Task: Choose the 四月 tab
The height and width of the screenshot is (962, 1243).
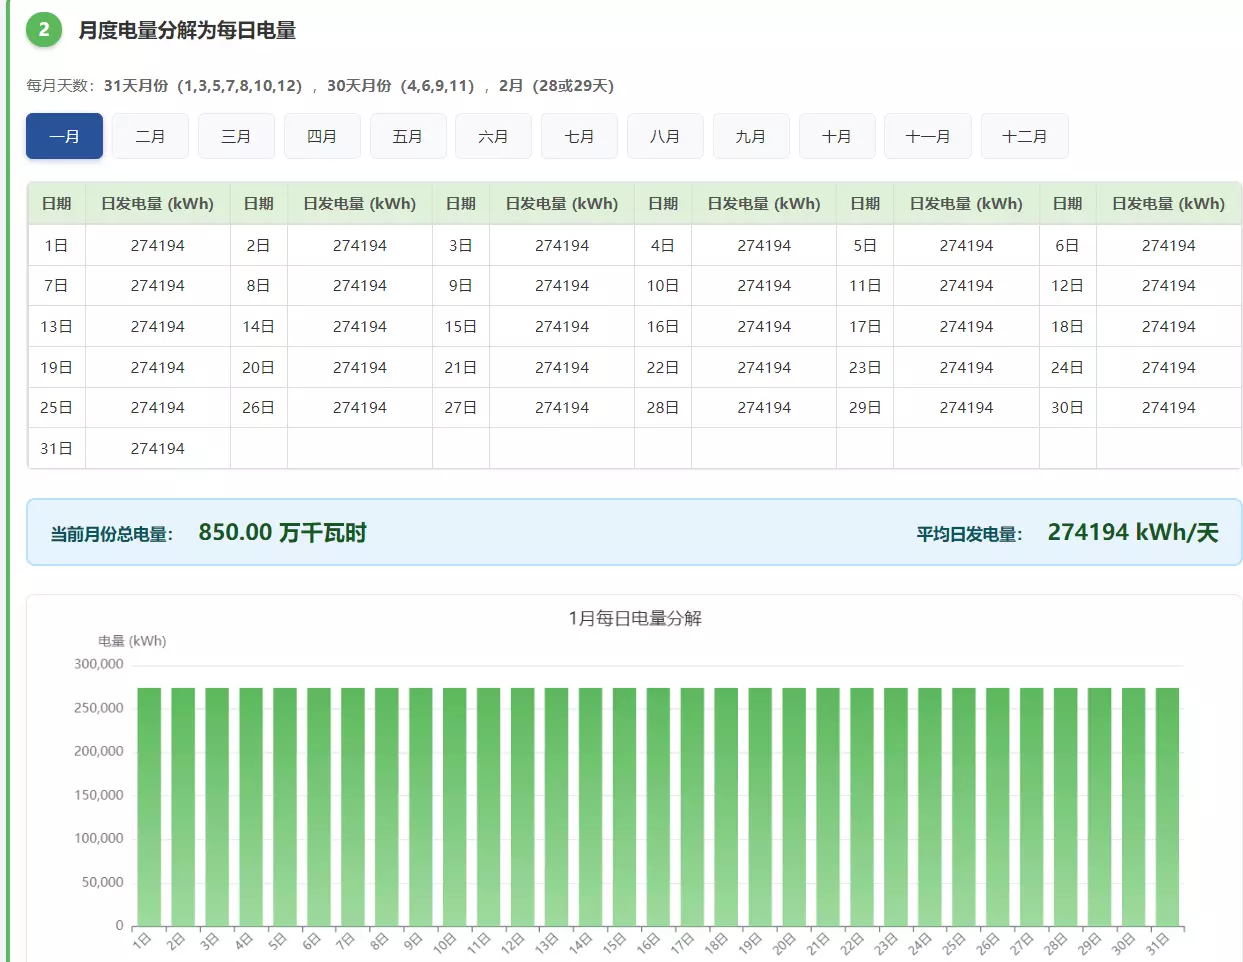Action: pyautogui.click(x=322, y=136)
